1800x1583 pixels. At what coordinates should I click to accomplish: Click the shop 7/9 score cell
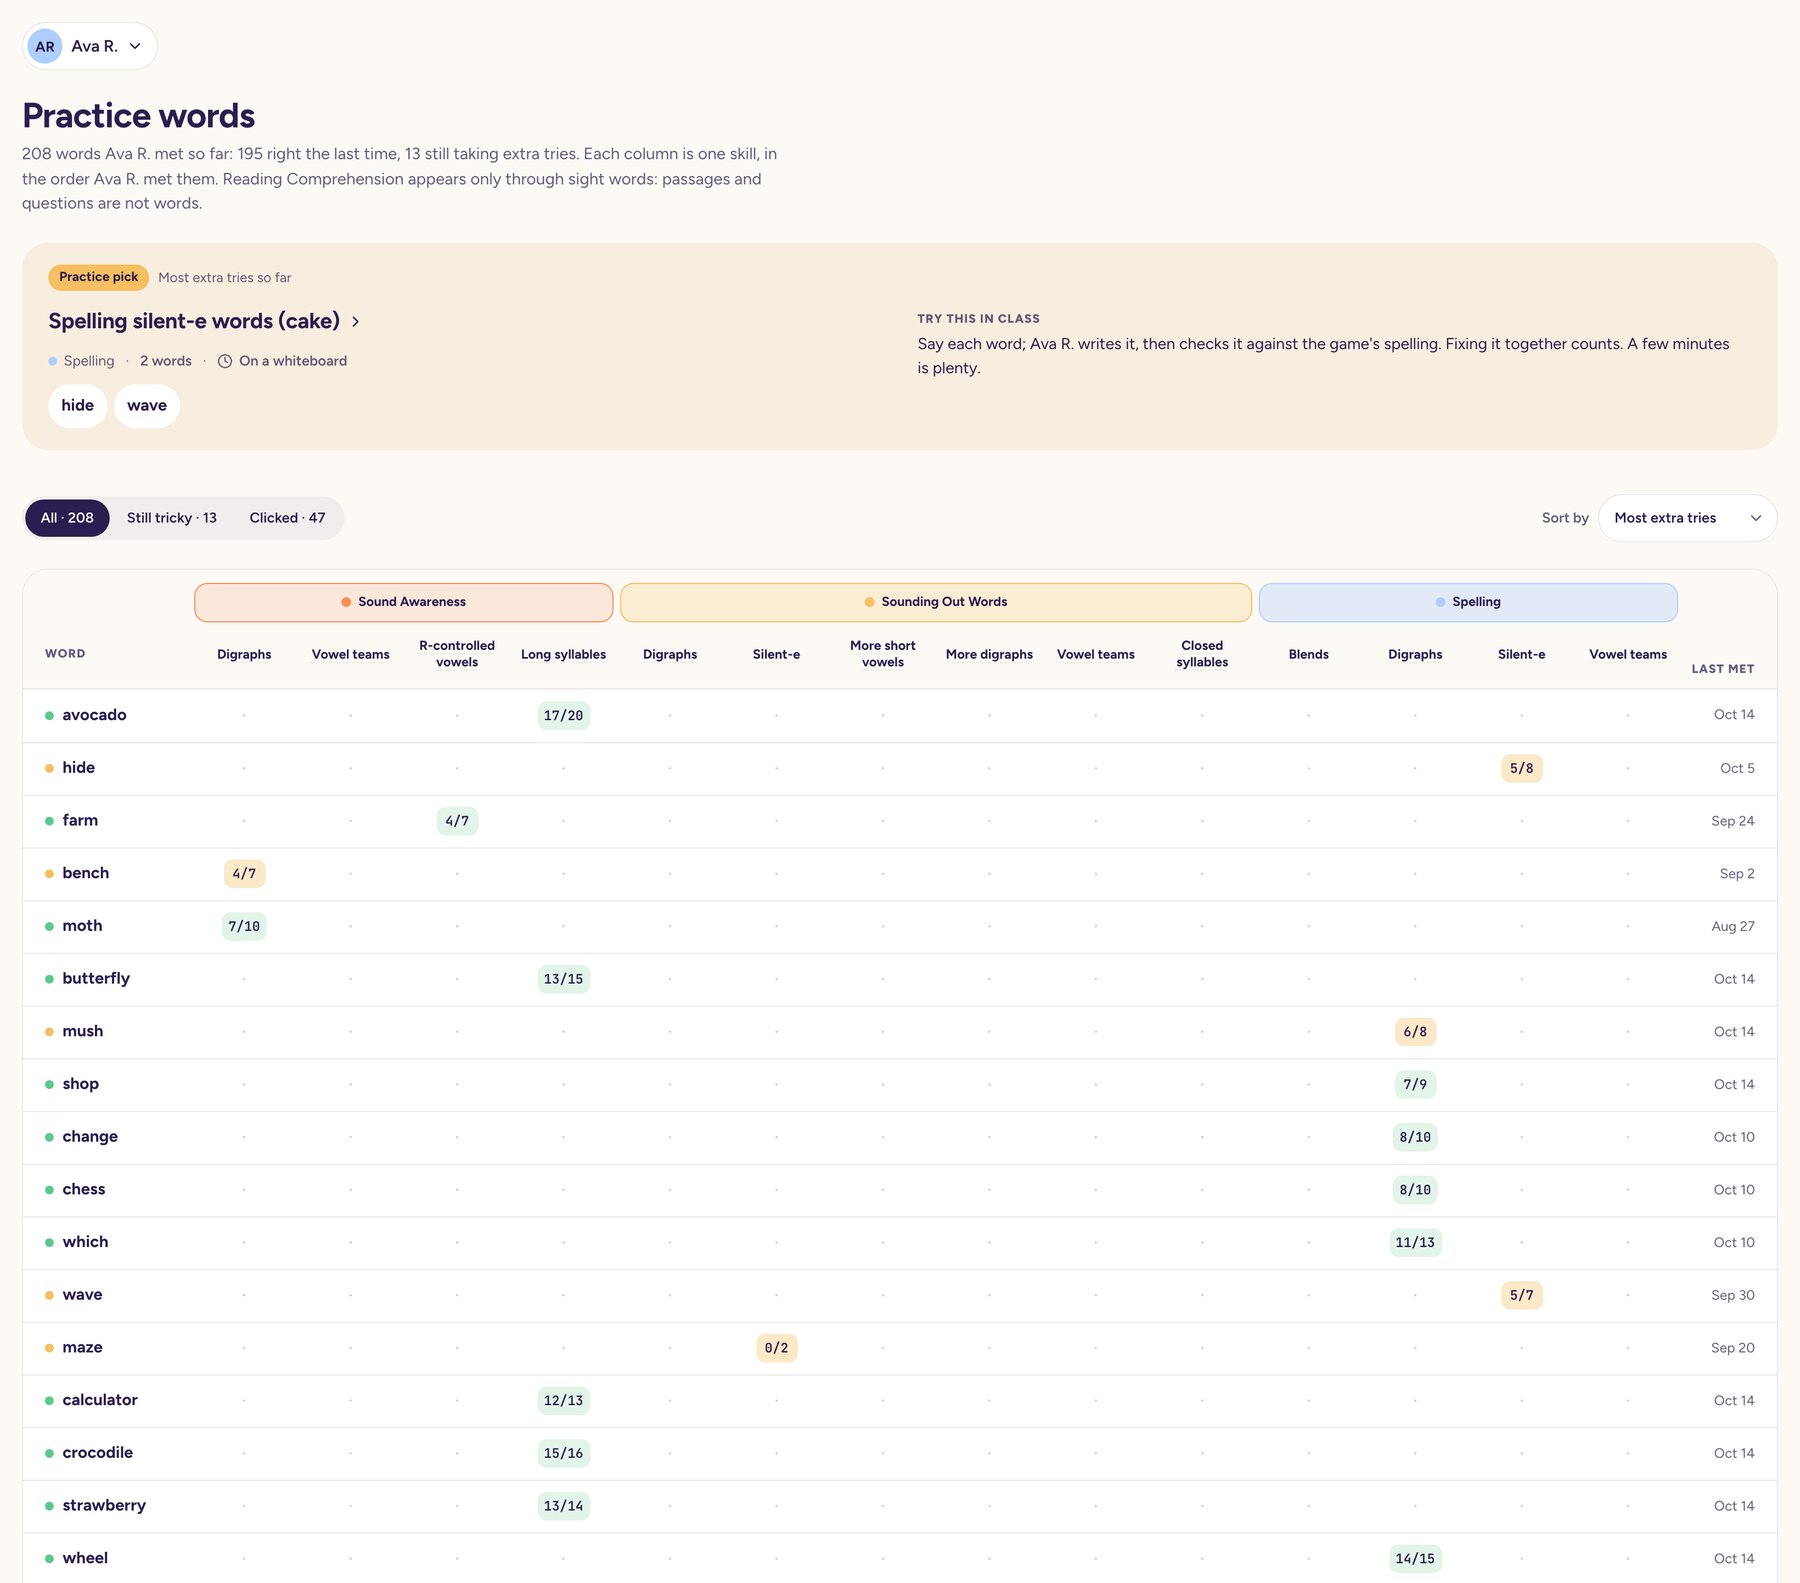(1415, 1085)
